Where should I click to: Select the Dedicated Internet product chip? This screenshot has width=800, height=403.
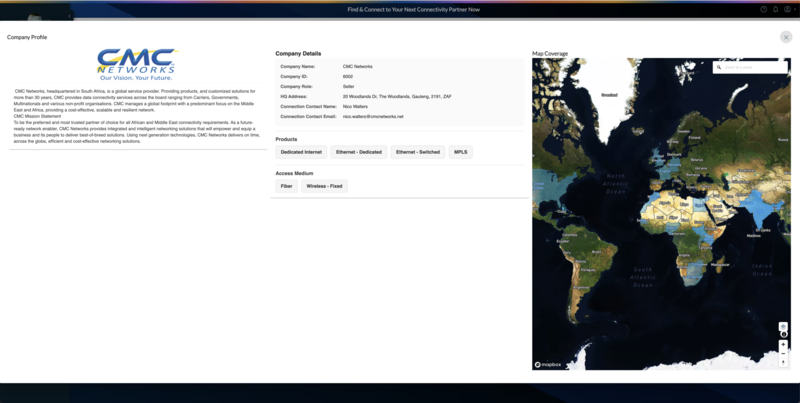tap(301, 152)
